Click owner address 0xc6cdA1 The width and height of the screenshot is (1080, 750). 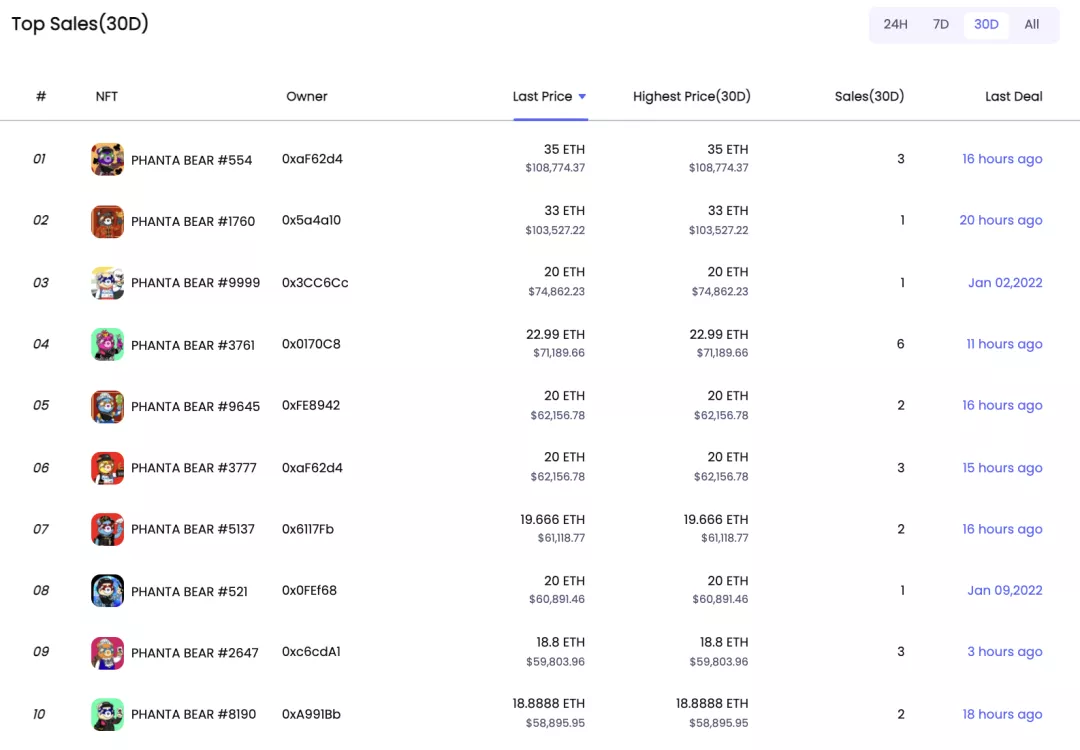[x=311, y=652]
